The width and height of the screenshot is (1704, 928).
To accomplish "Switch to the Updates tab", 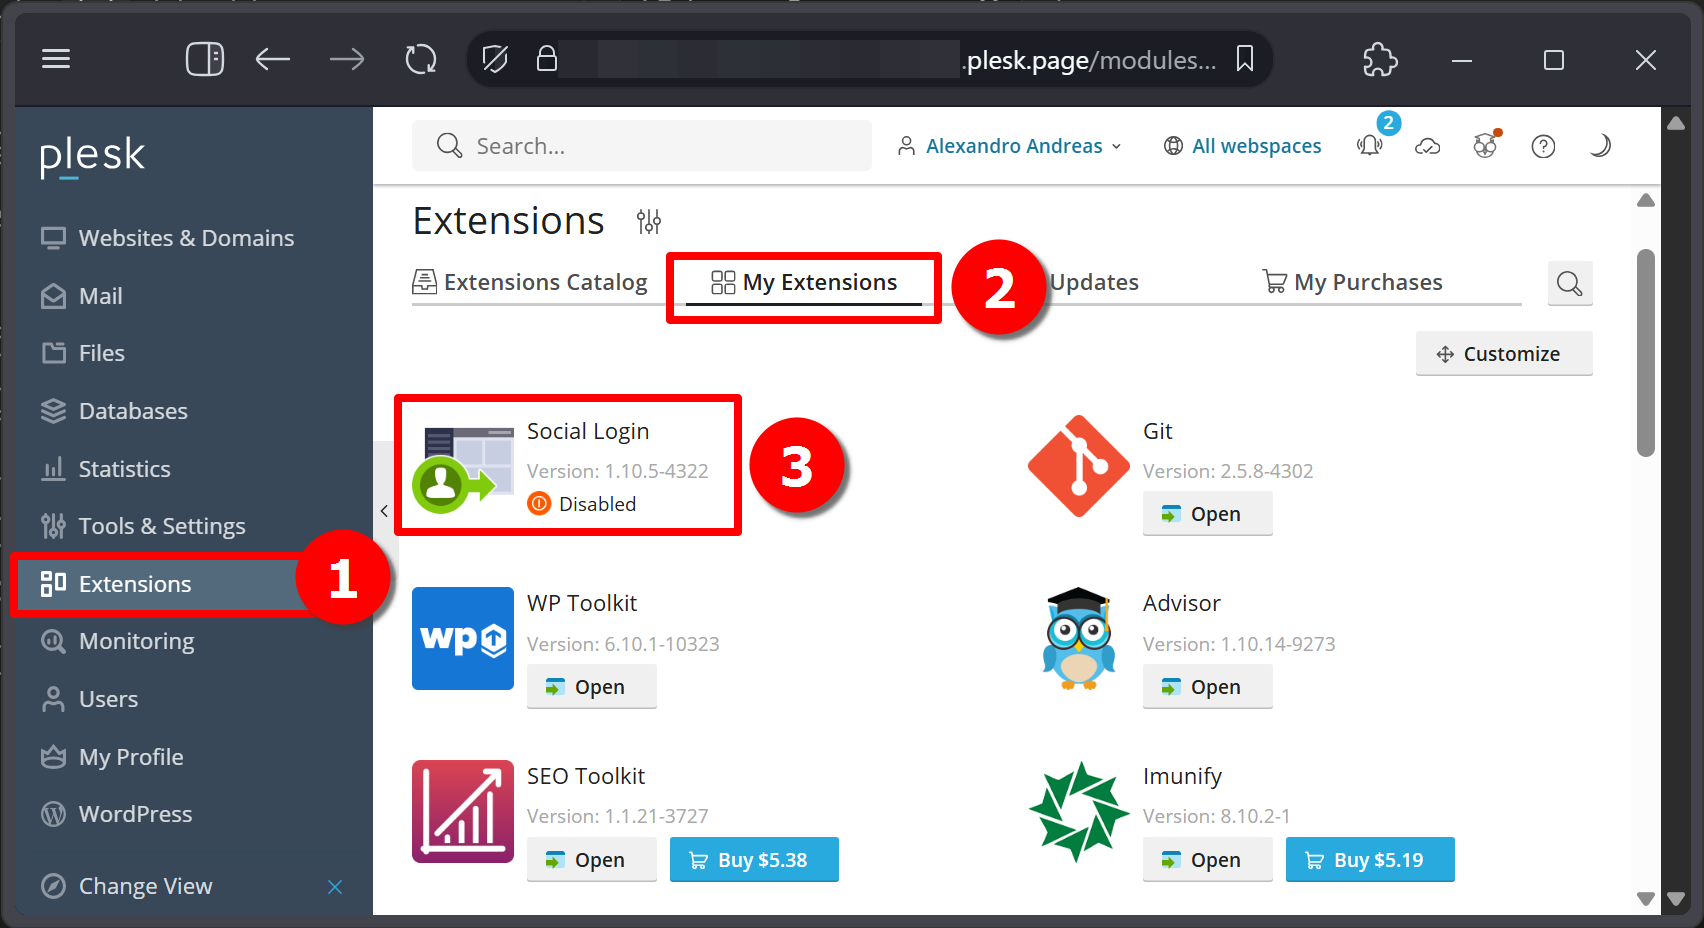I will 1094,283.
